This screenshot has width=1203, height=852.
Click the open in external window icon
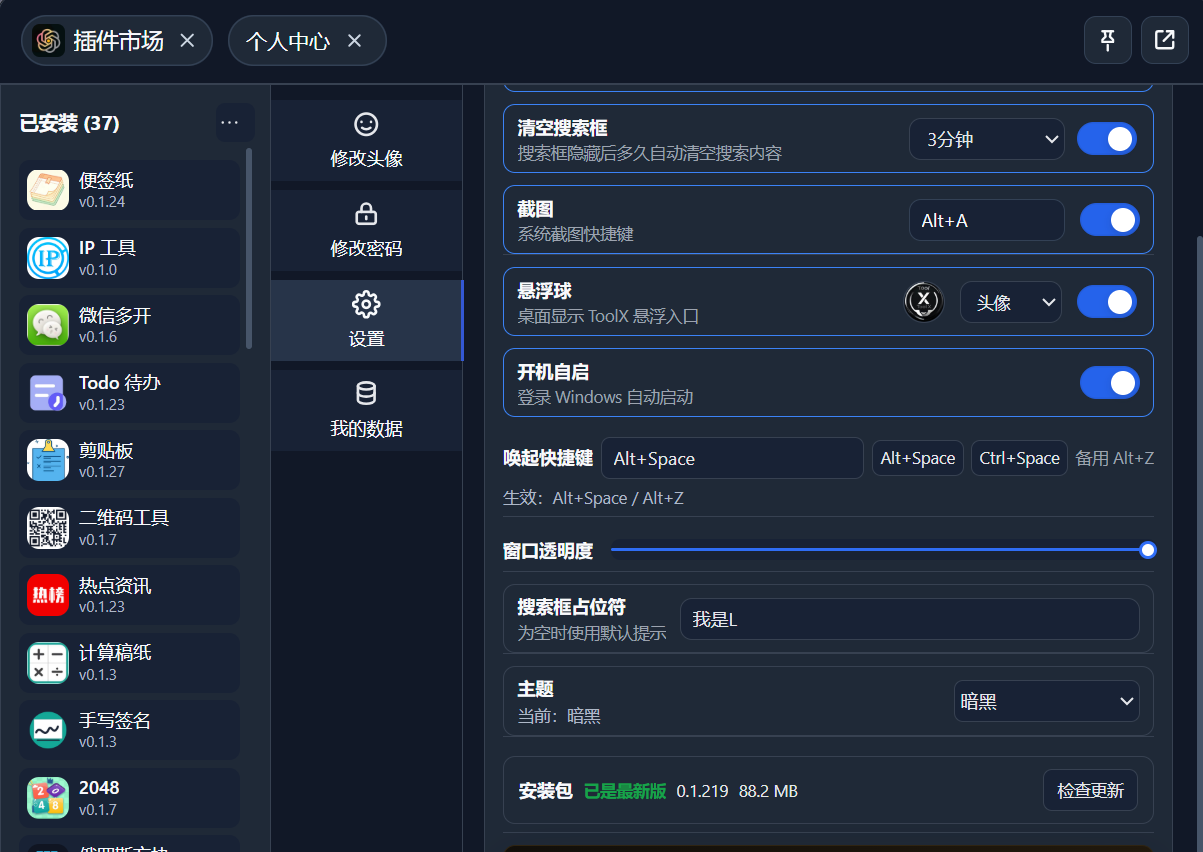pos(1164,40)
